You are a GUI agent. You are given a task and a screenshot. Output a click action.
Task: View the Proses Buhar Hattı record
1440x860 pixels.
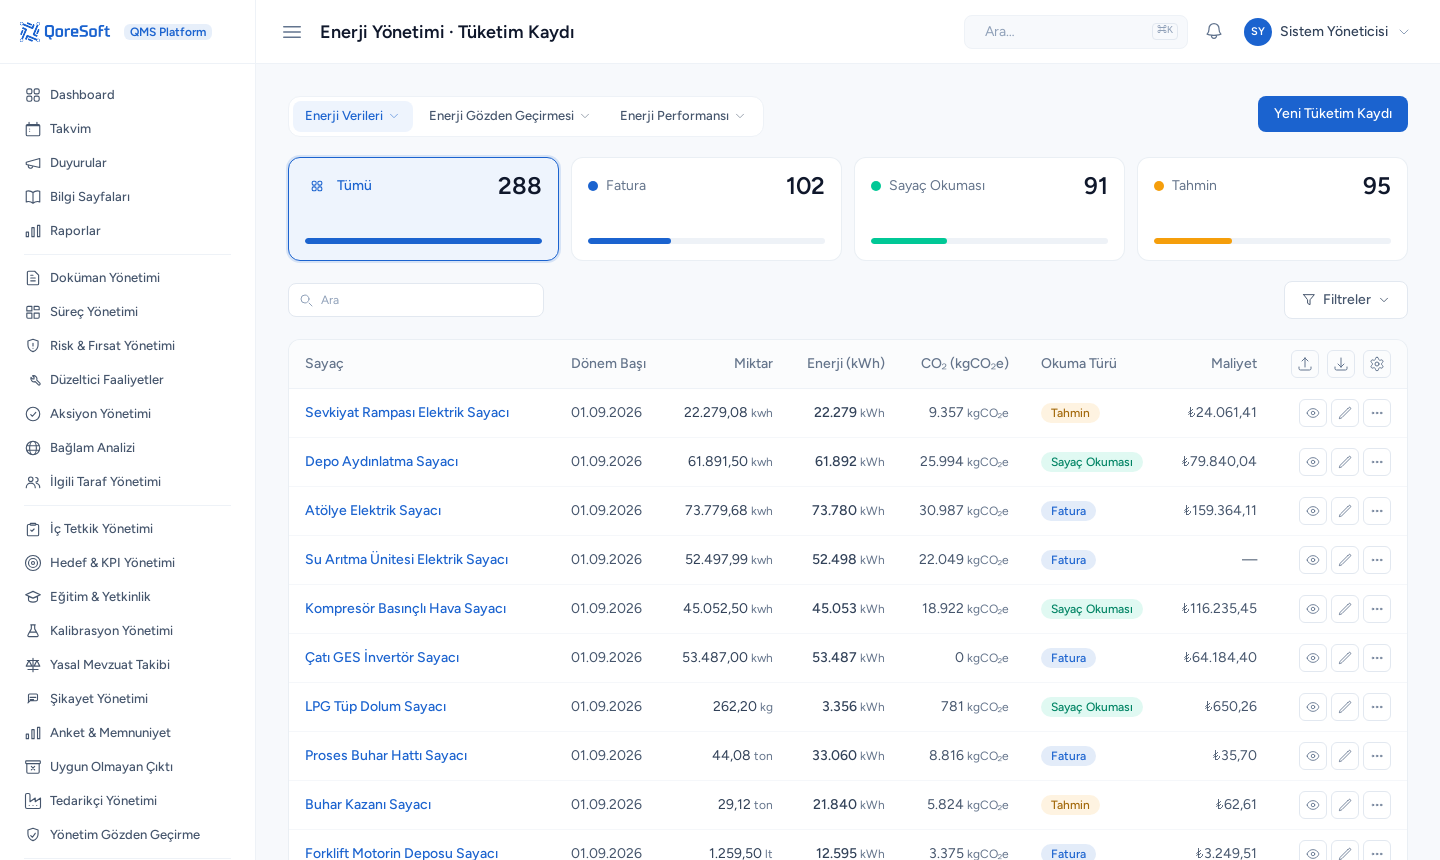click(1313, 756)
